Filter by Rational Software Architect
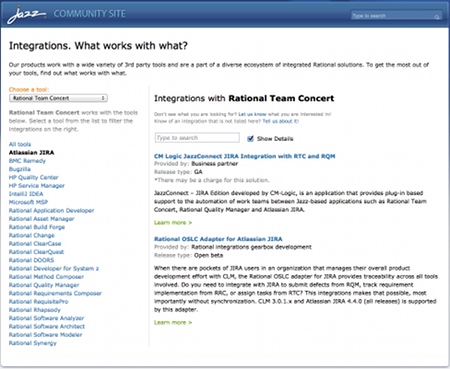 pos(47,326)
